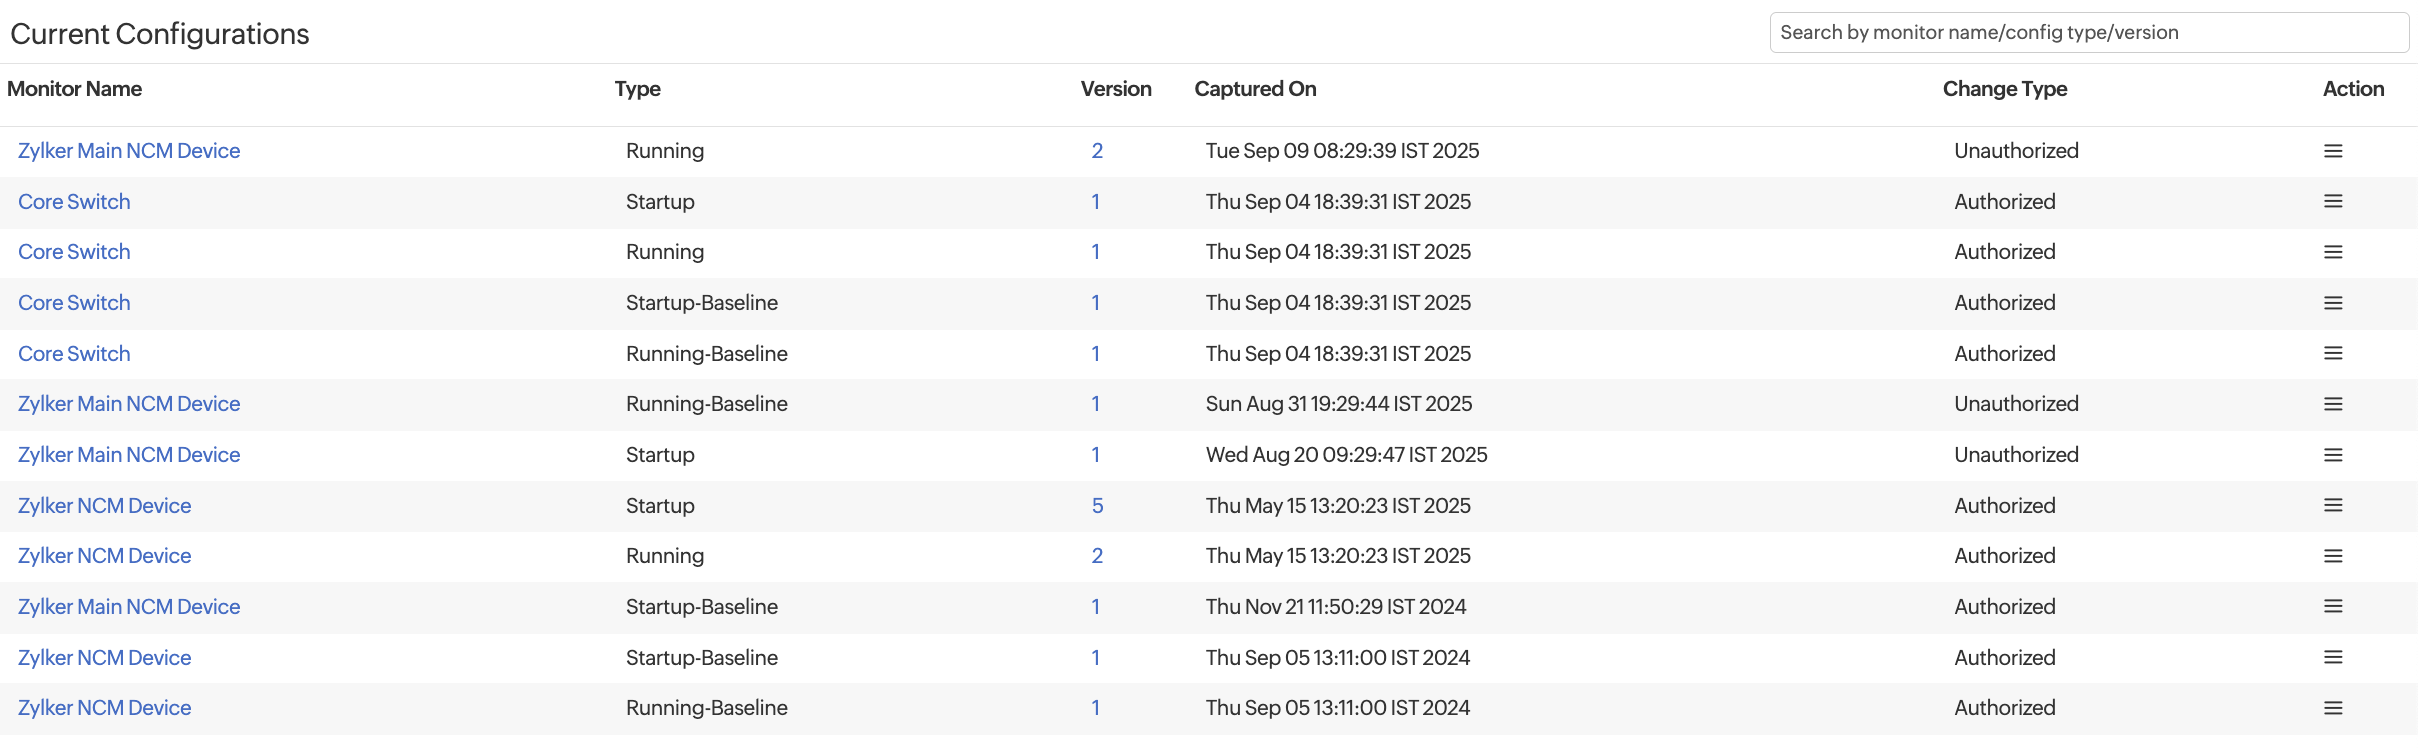Screen dimensions: 2418x750
Task: Open action menu for Core Switch Startup row
Action: 2332,202
